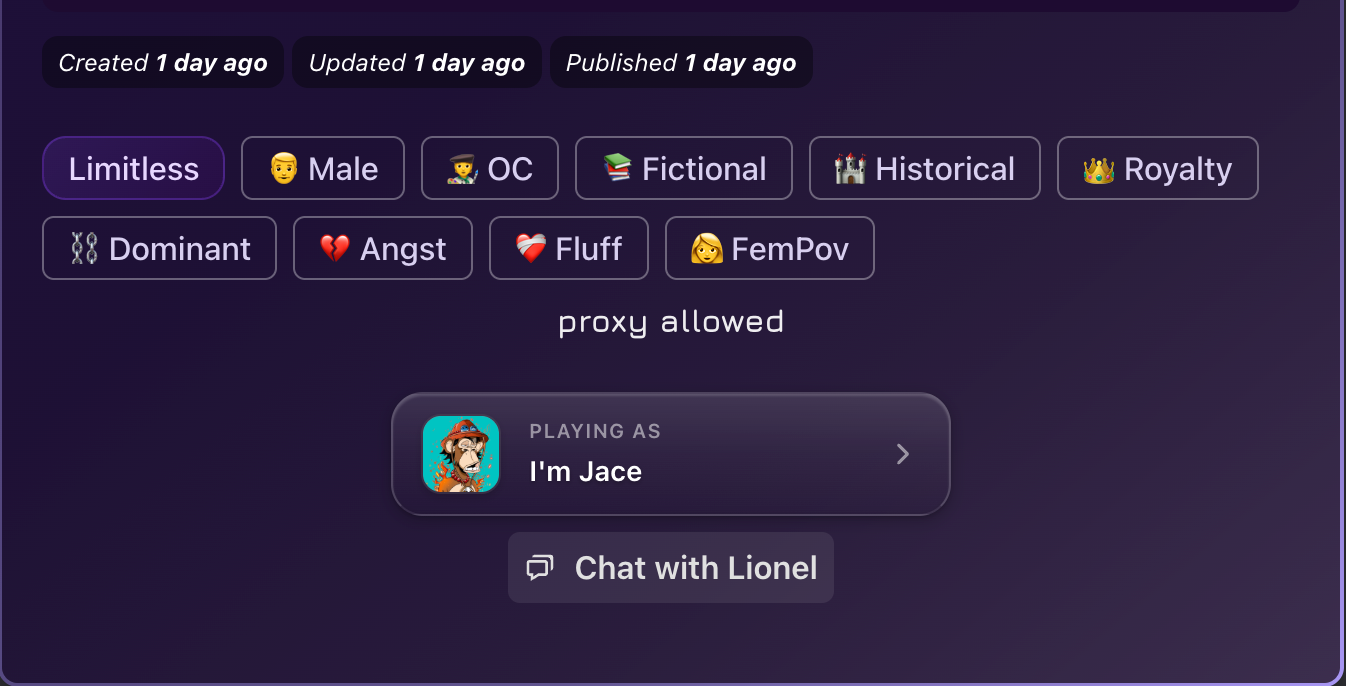Click the crown icon on Royalty tag
This screenshot has width=1346, height=686.
click(x=1099, y=169)
